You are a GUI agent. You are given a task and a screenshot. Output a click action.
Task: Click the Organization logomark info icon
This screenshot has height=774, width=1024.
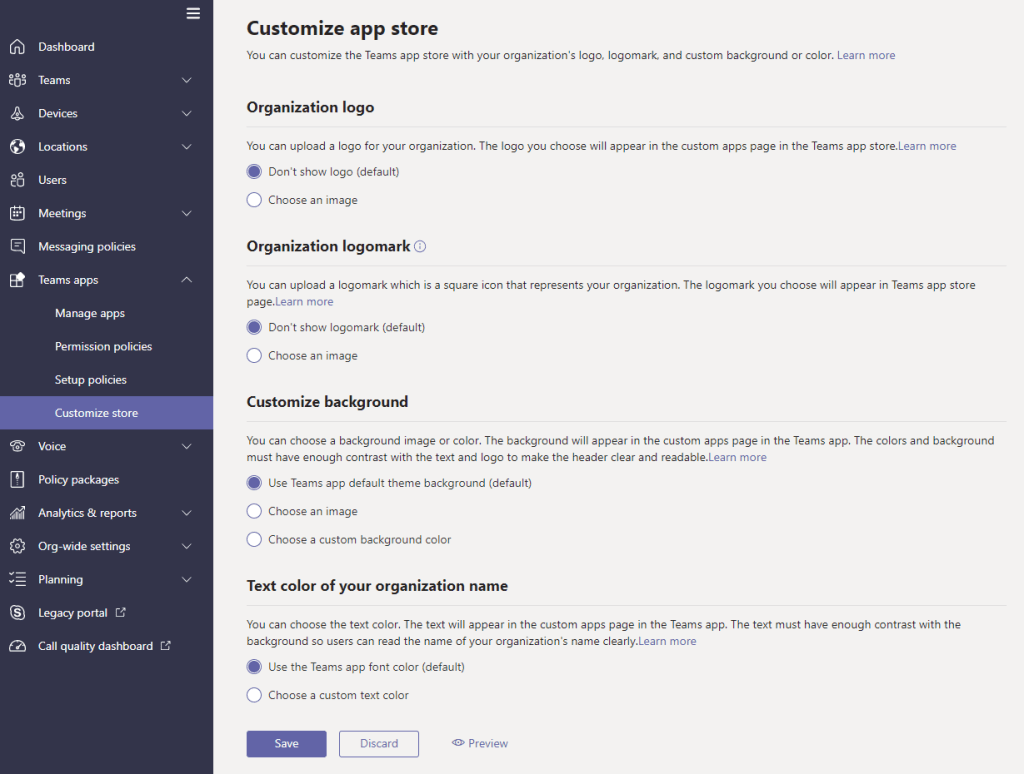[x=420, y=246]
